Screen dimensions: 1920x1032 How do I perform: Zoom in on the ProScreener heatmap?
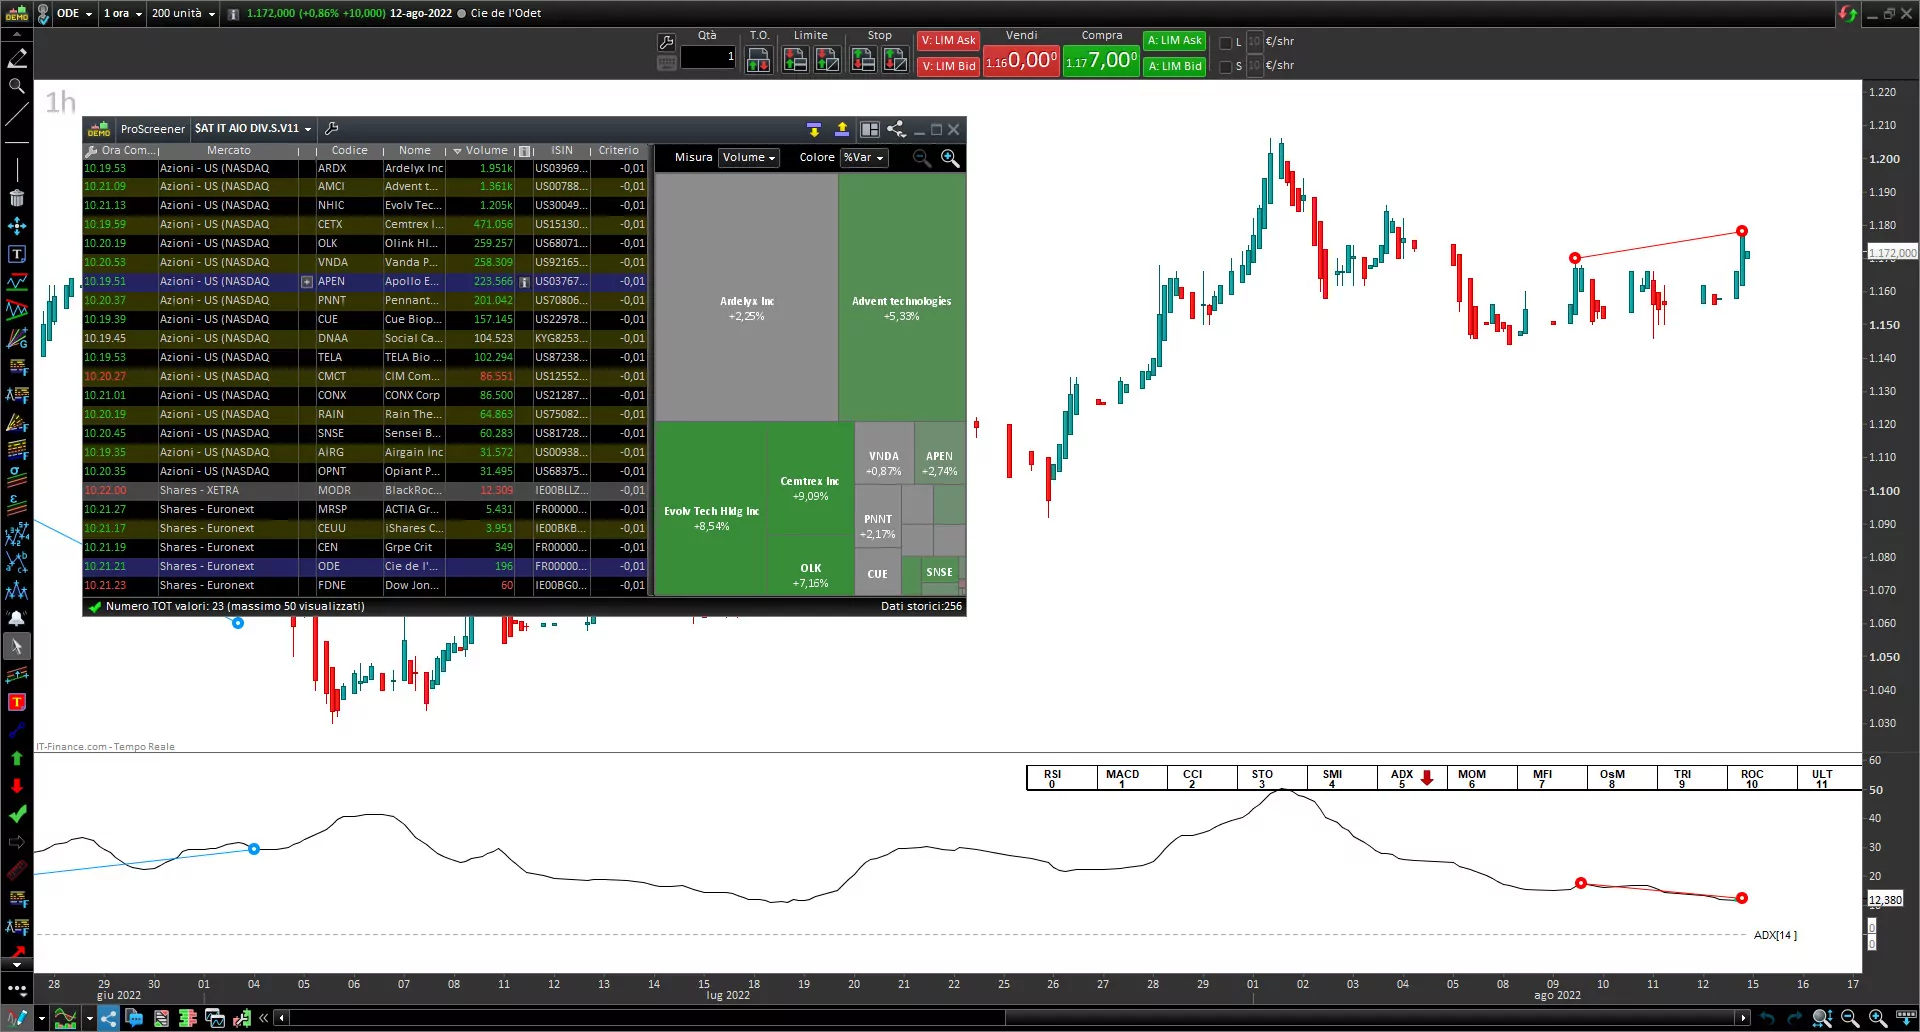tap(950, 158)
